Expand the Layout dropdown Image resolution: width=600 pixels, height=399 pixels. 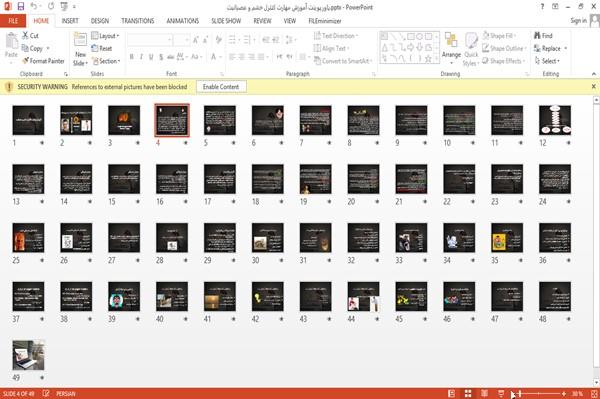(x=105, y=36)
